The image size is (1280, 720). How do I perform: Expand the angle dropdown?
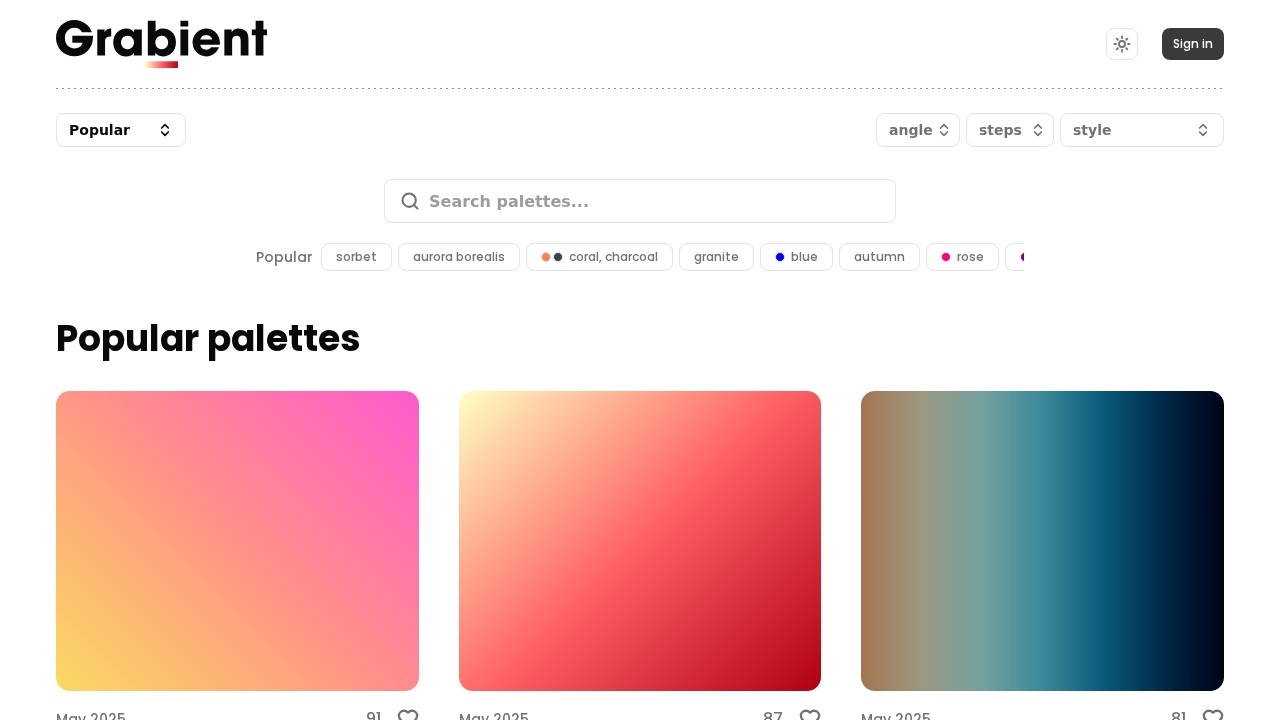918,130
